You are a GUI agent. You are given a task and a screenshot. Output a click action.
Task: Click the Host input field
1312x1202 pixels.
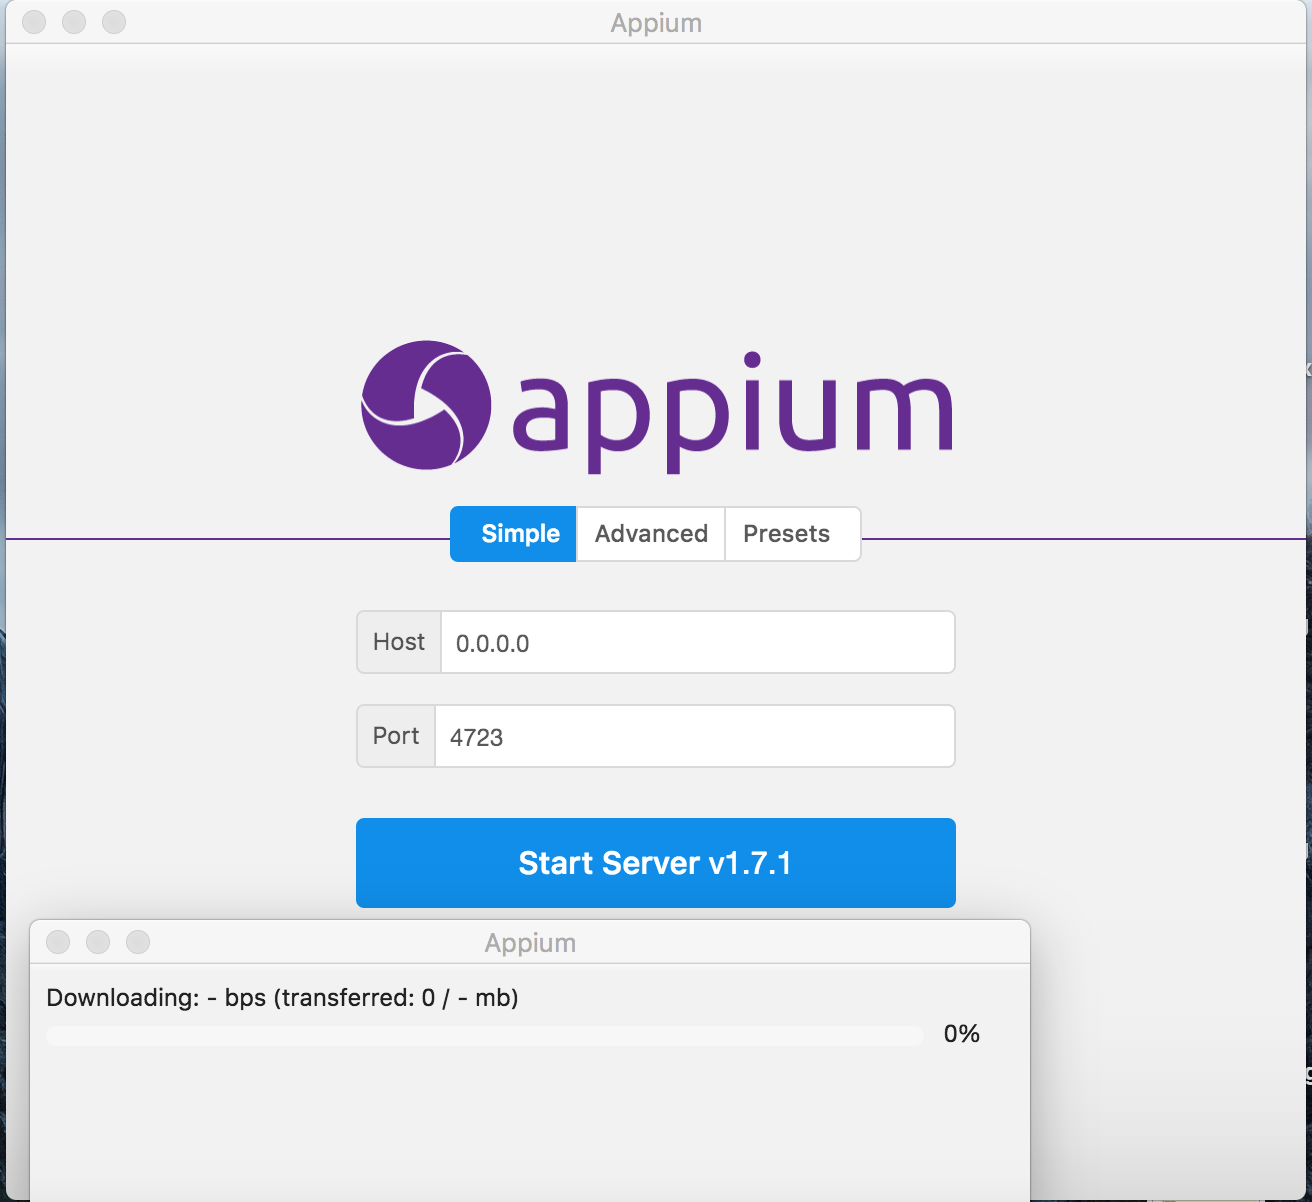pos(698,642)
